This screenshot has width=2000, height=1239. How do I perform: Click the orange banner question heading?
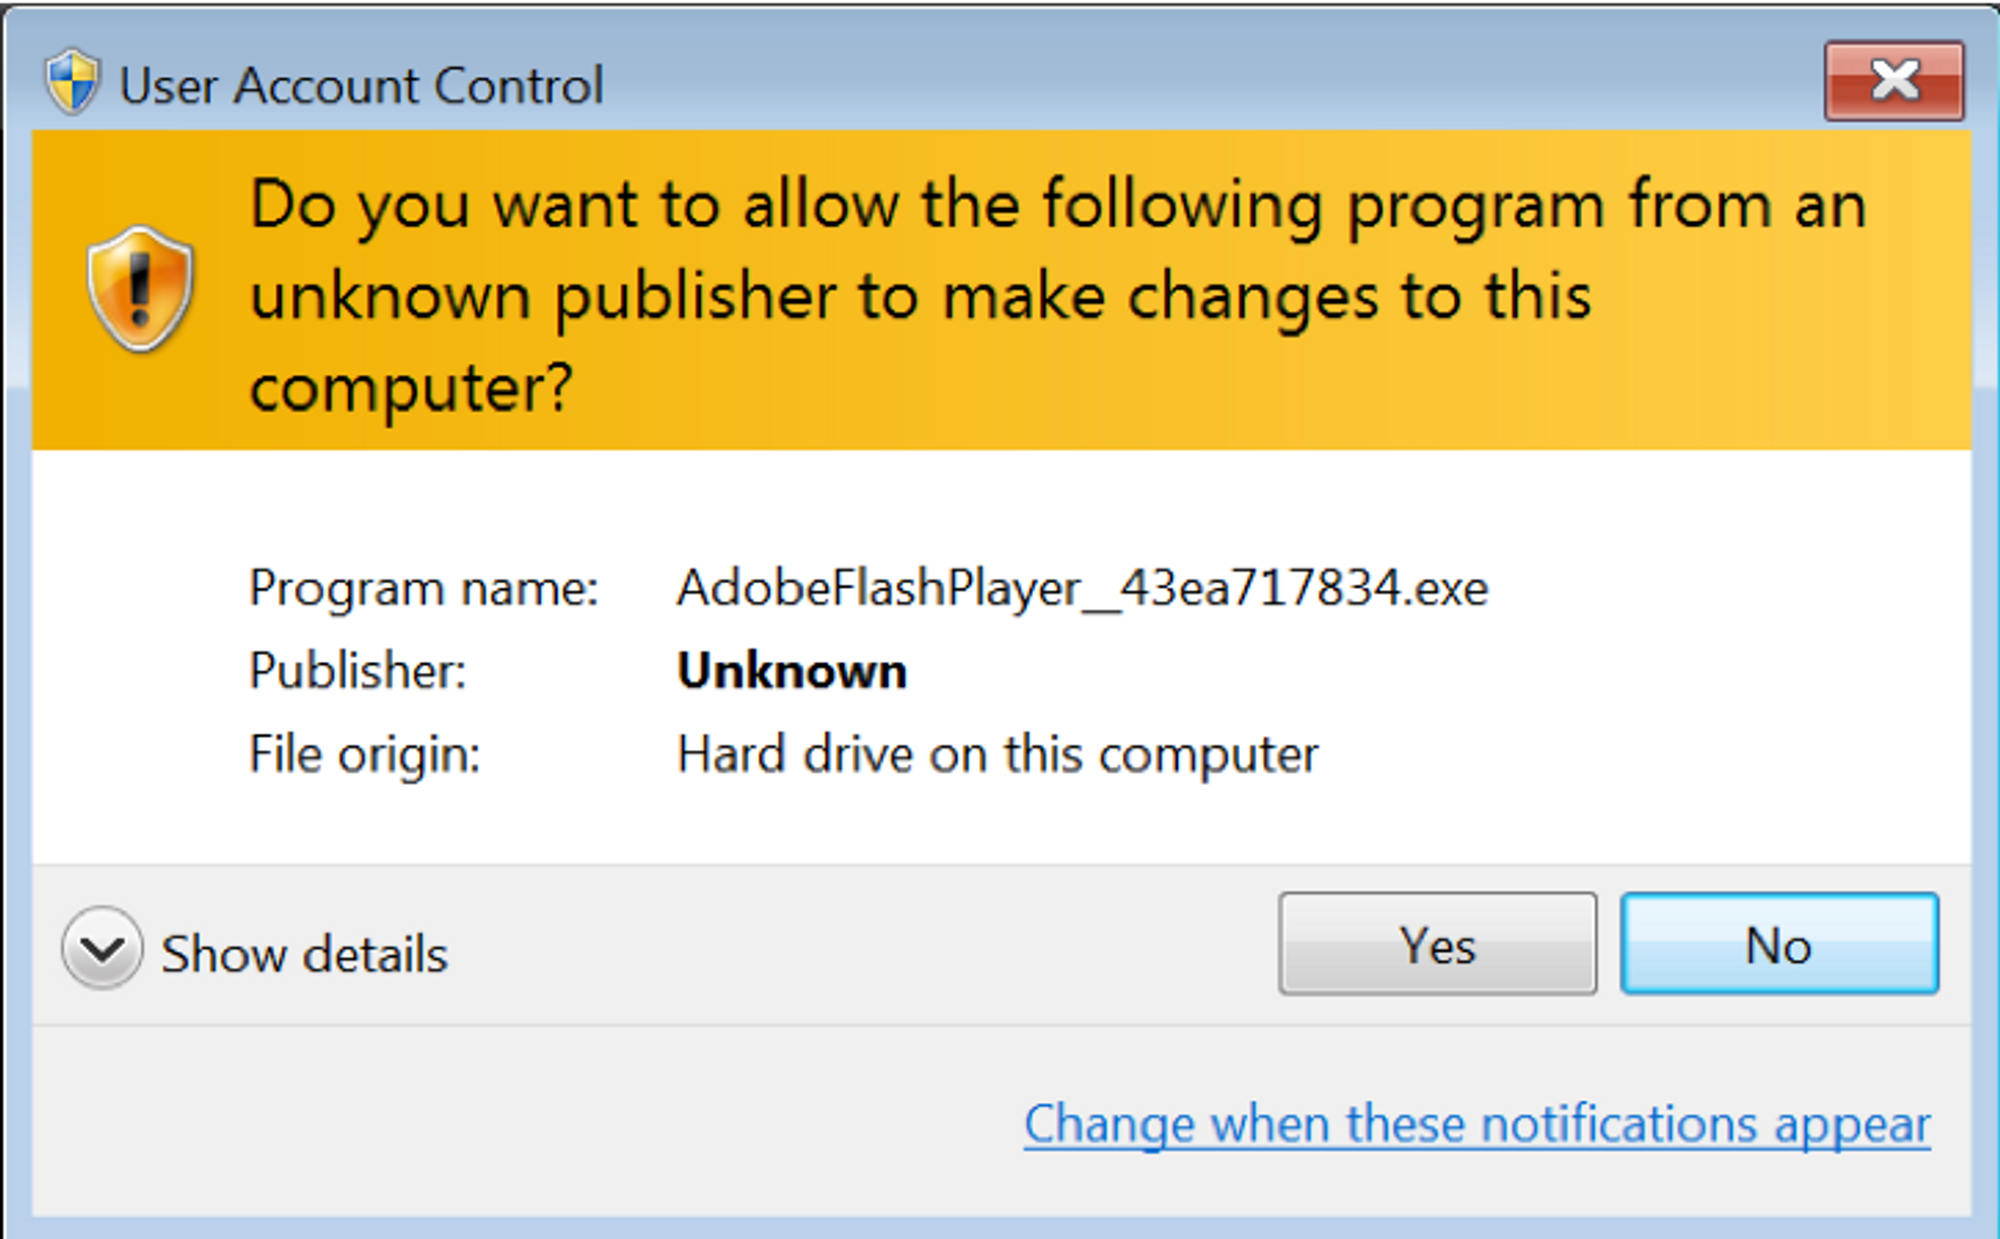tap(1058, 296)
